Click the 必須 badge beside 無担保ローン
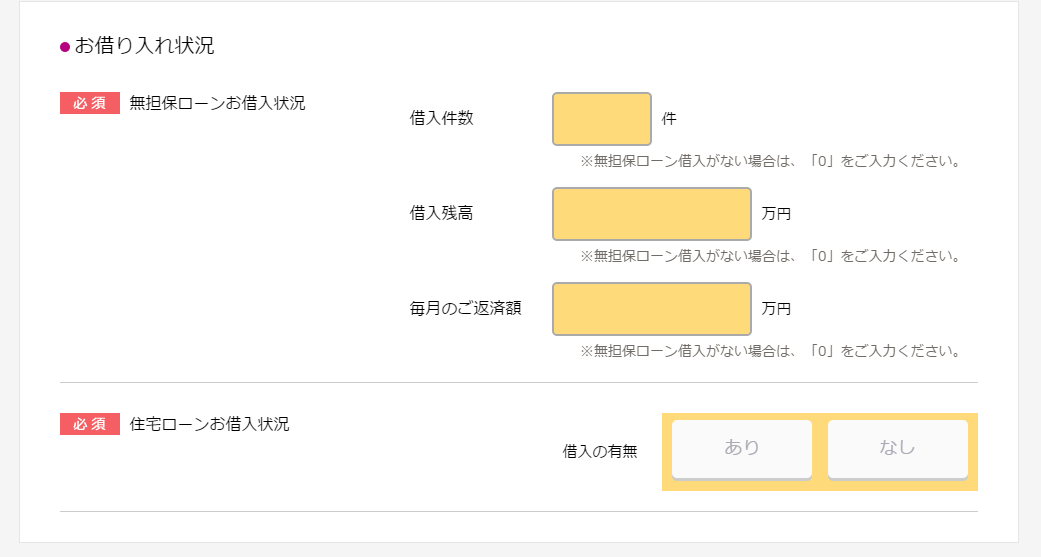The image size is (1041, 557). [90, 103]
